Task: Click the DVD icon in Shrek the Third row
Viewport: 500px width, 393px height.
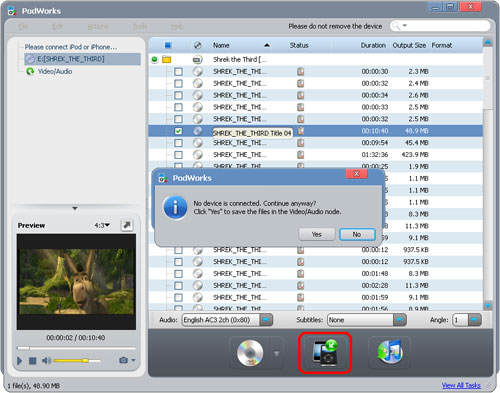Action: [x=197, y=60]
